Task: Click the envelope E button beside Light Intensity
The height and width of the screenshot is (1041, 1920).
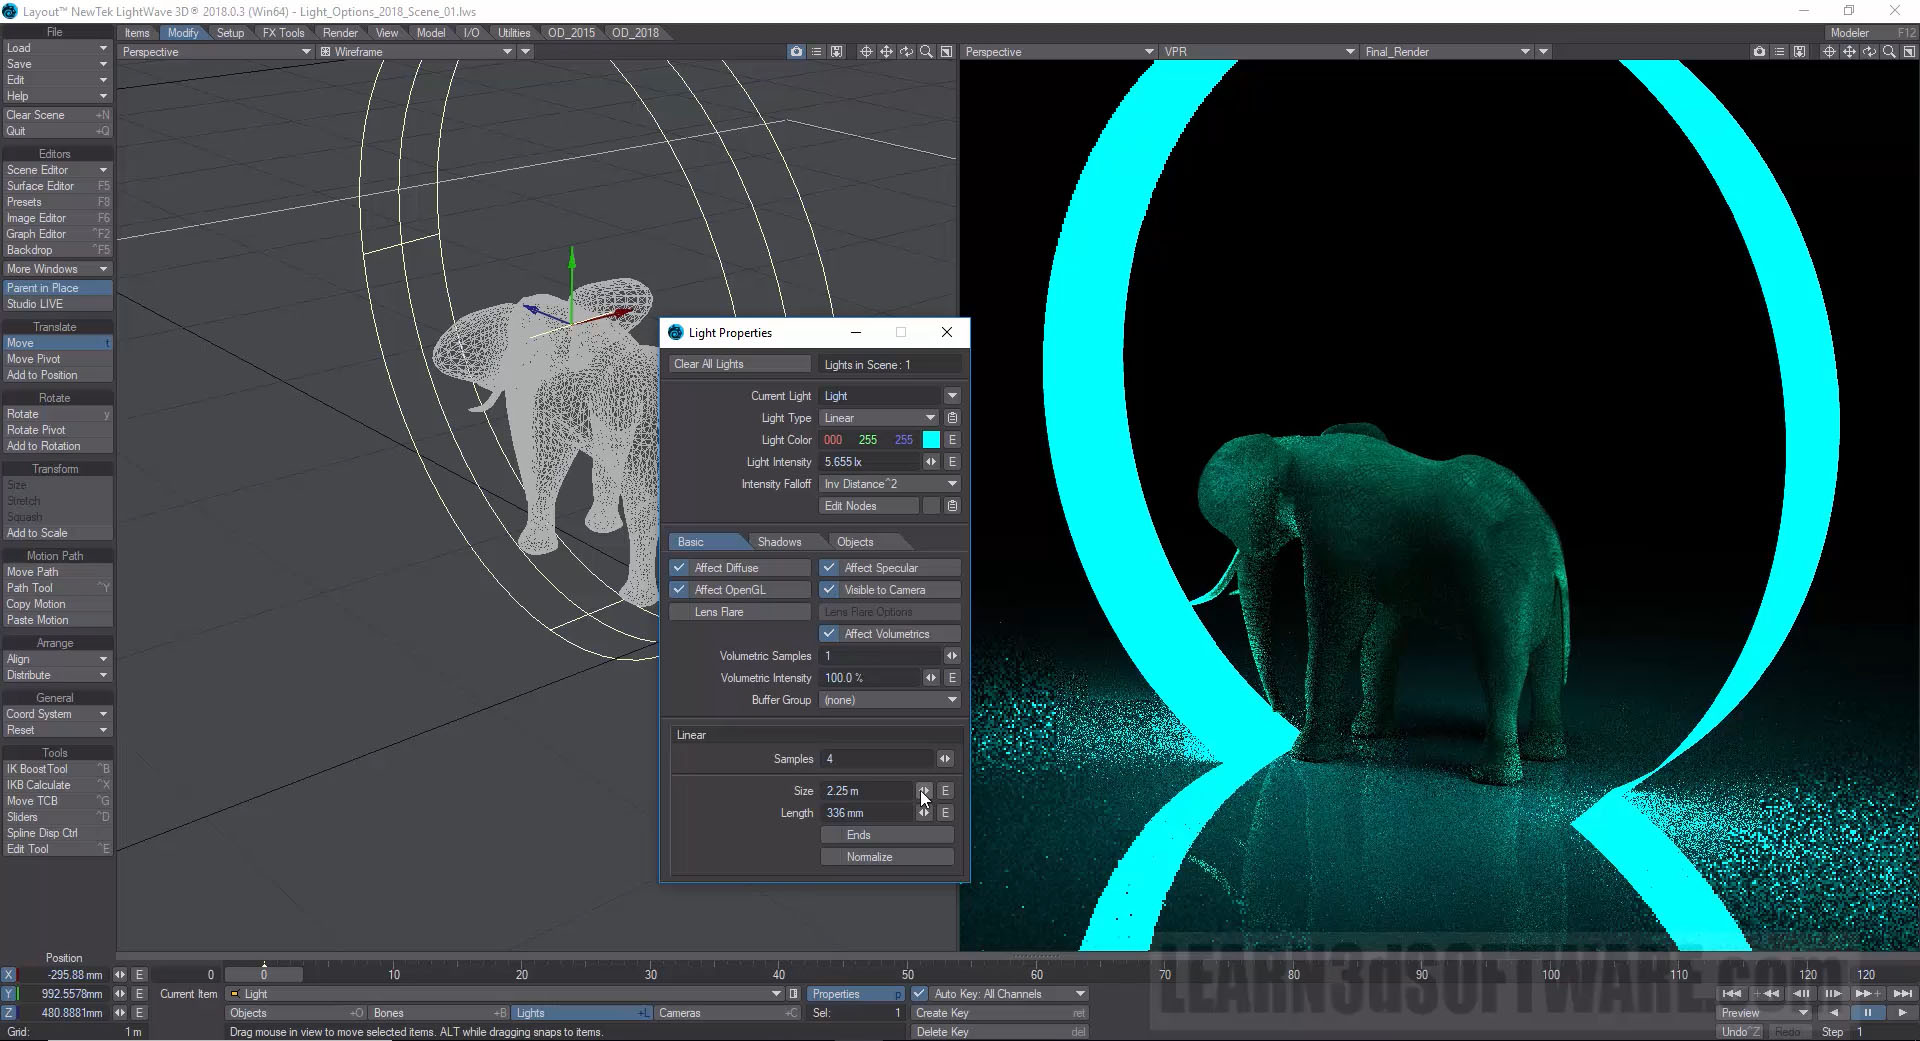Action: (x=952, y=462)
